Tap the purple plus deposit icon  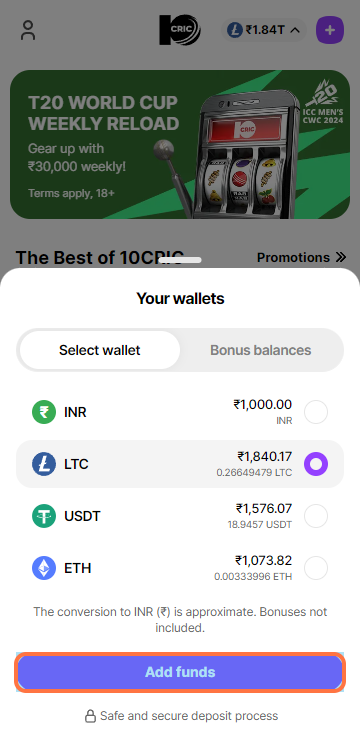(330, 30)
